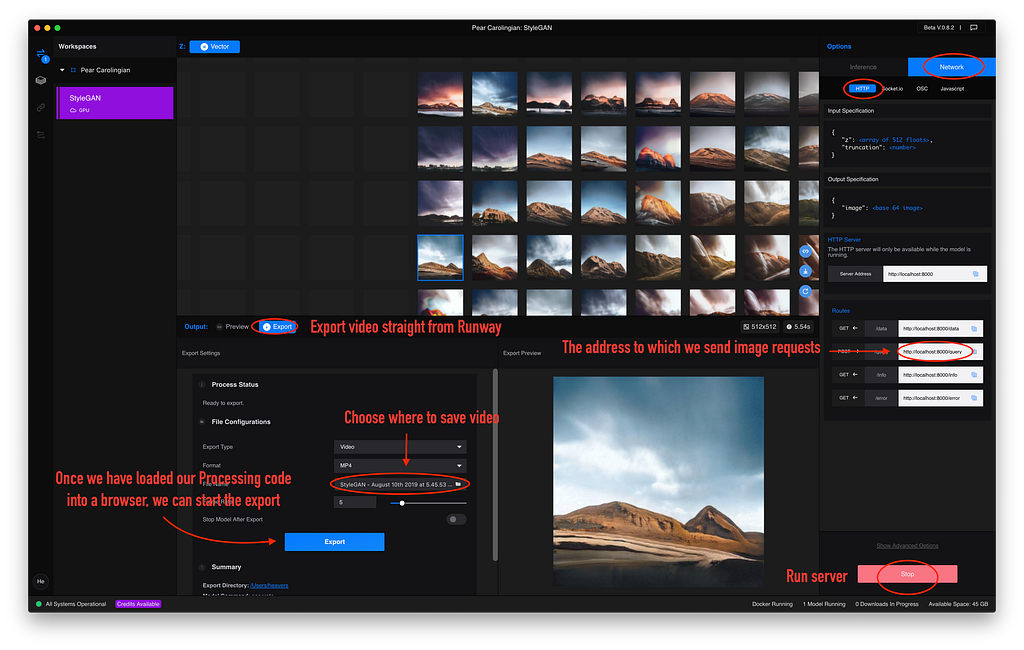Select the Export output option
1024x650 pixels.
(x=277, y=327)
